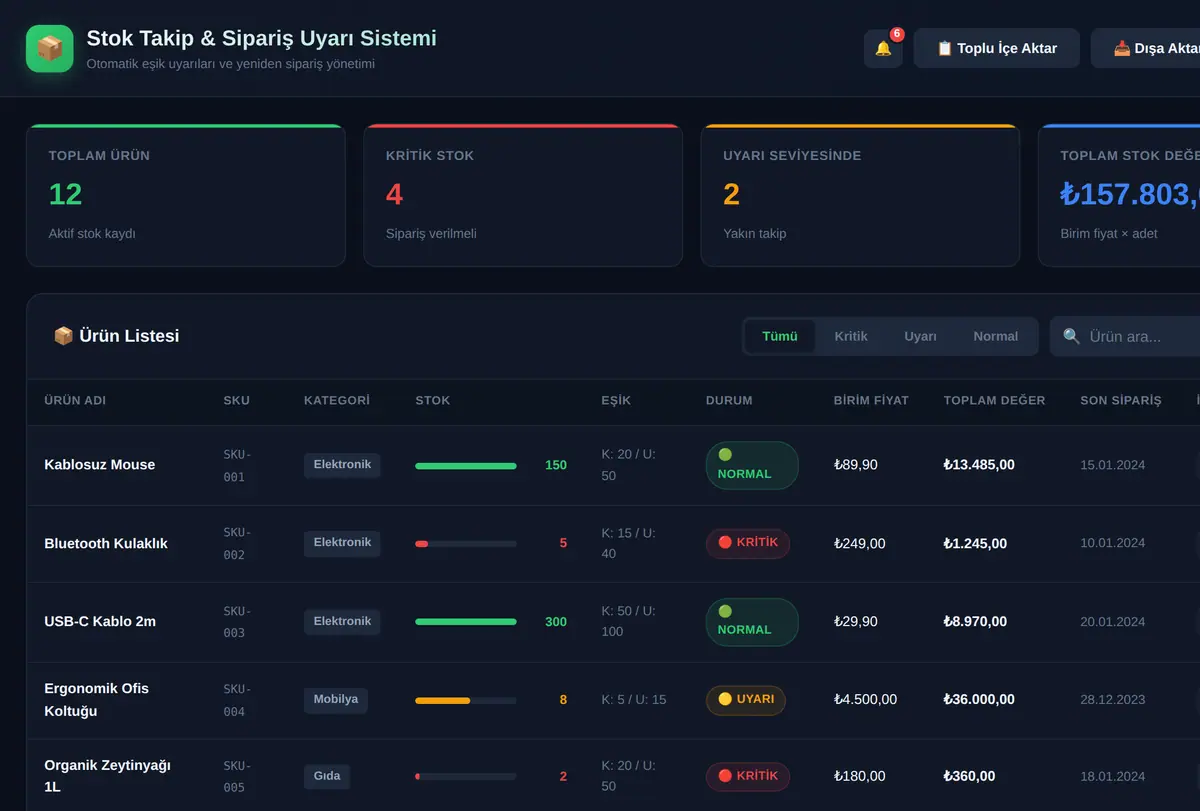Select the Ergonomik Ofis Koltuğu product name
The width and height of the screenshot is (1200, 811).
[97, 700]
